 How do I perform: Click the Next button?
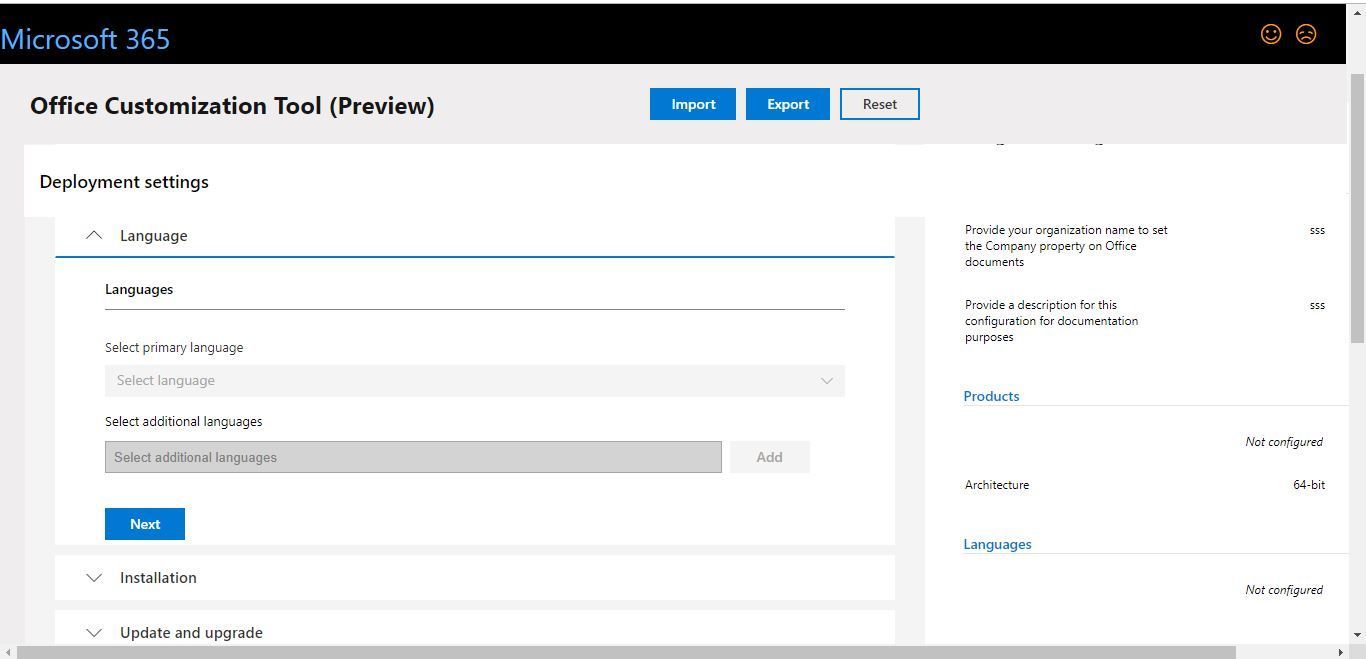tap(145, 524)
